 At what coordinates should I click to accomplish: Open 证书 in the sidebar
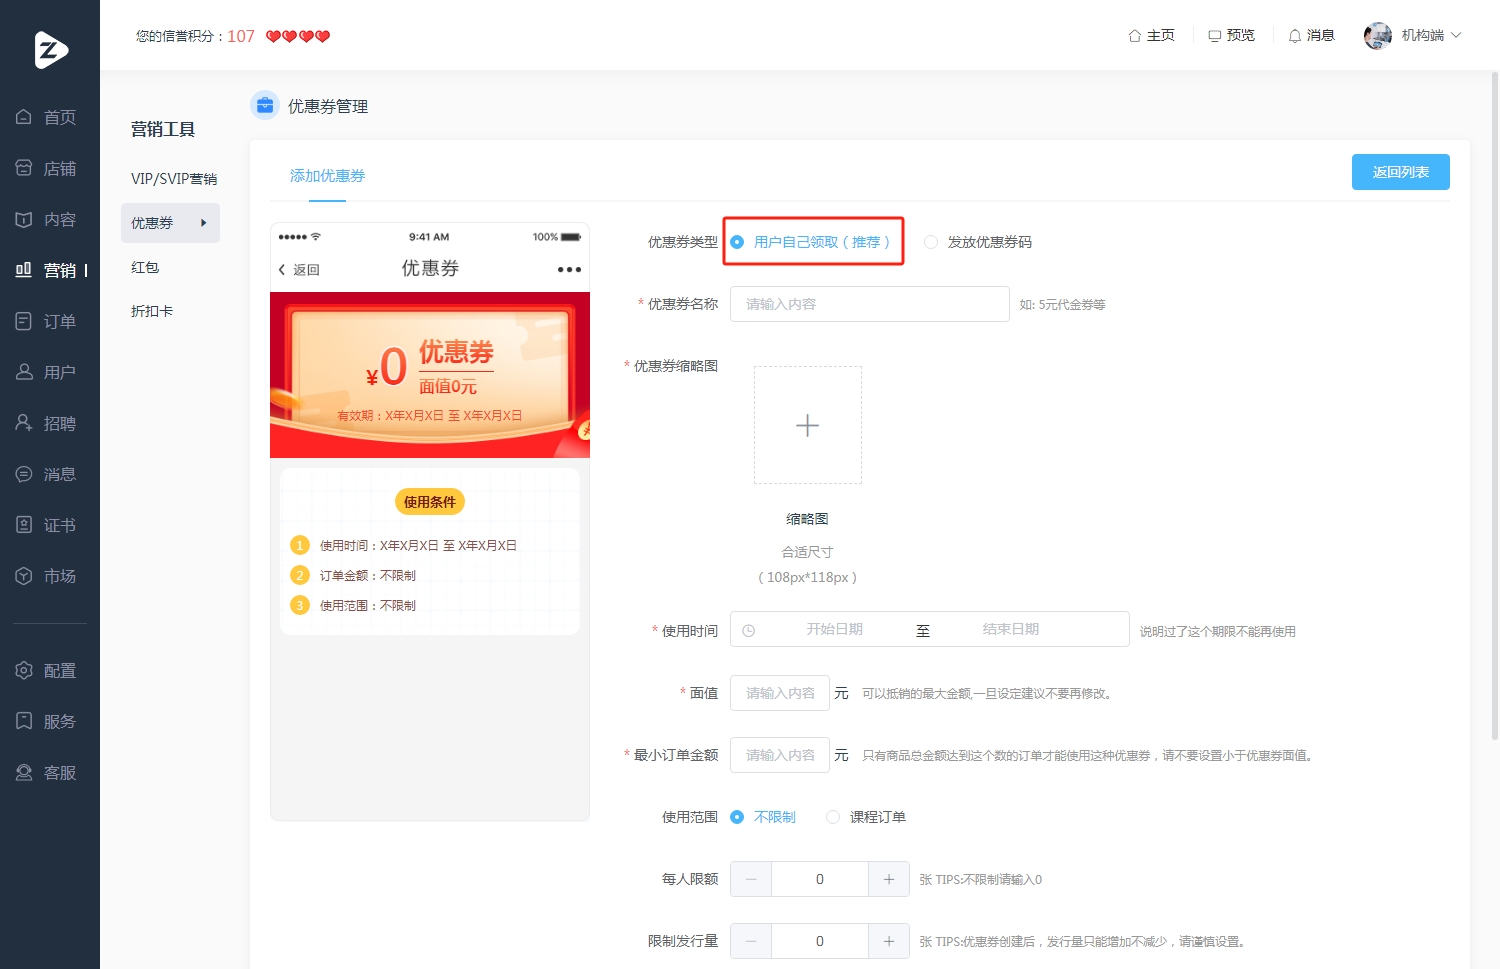[46, 525]
